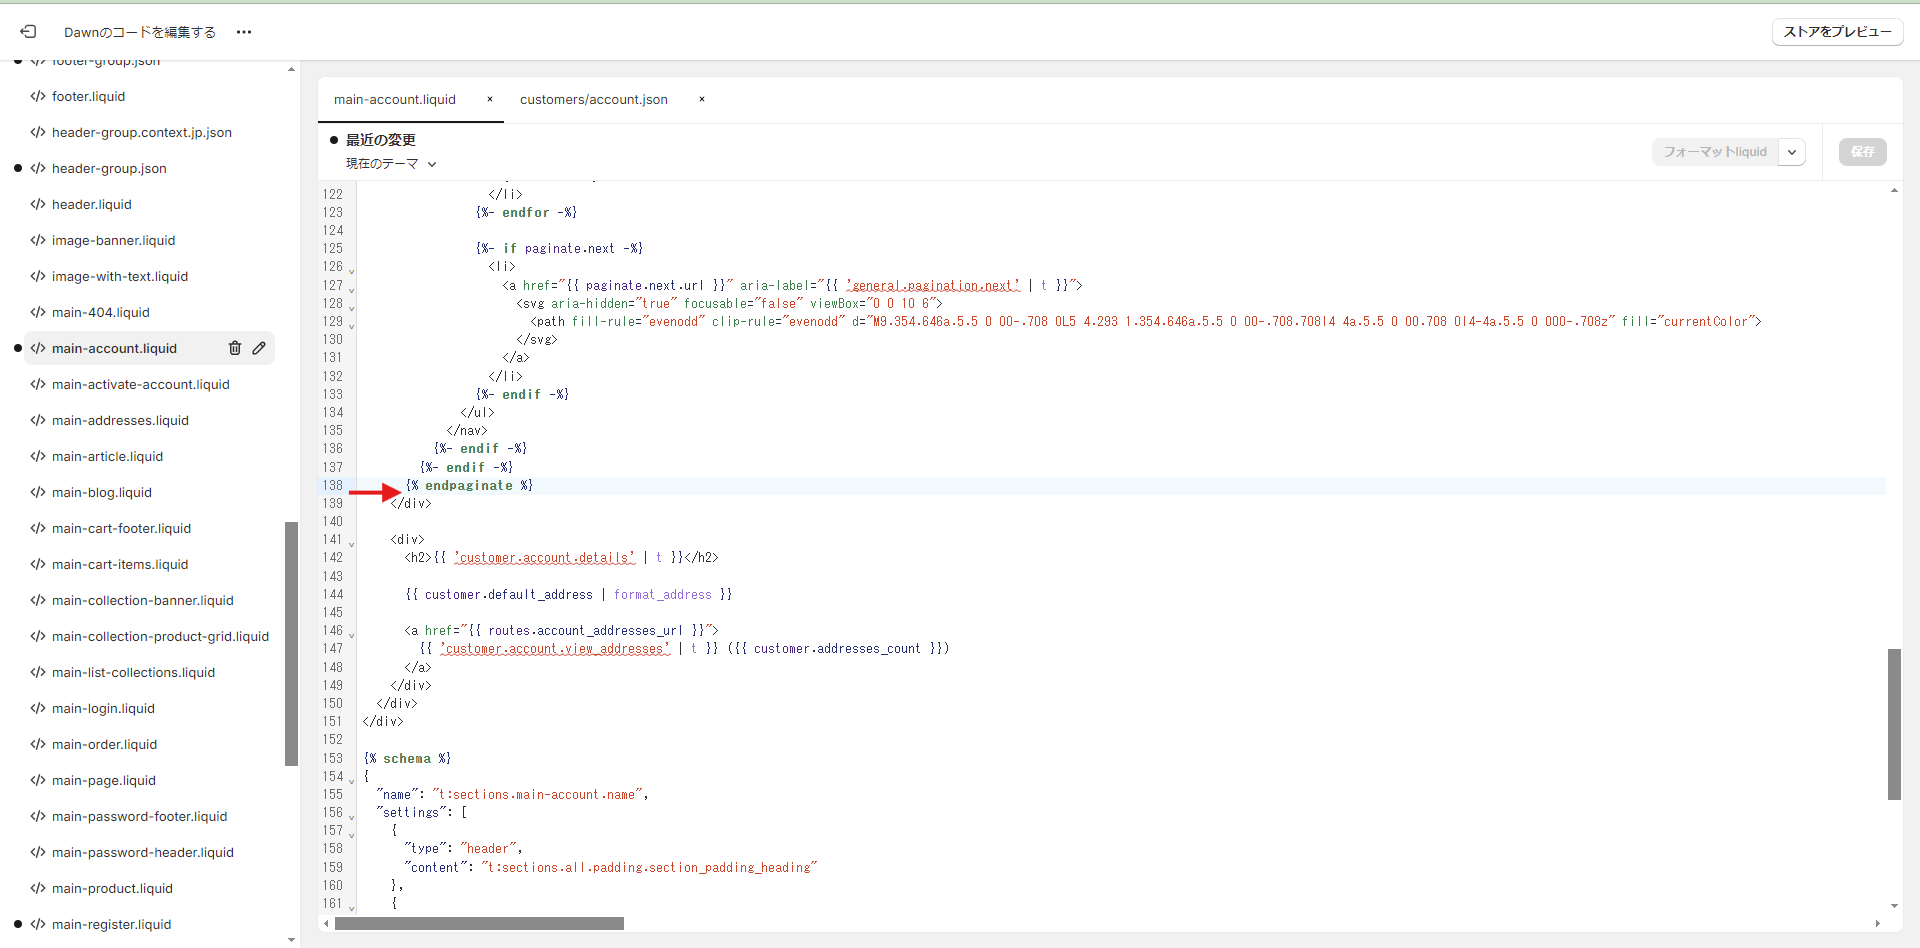The height and width of the screenshot is (948, 1920).
Task: Open header-group.context.jp.json file
Action: coord(142,132)
